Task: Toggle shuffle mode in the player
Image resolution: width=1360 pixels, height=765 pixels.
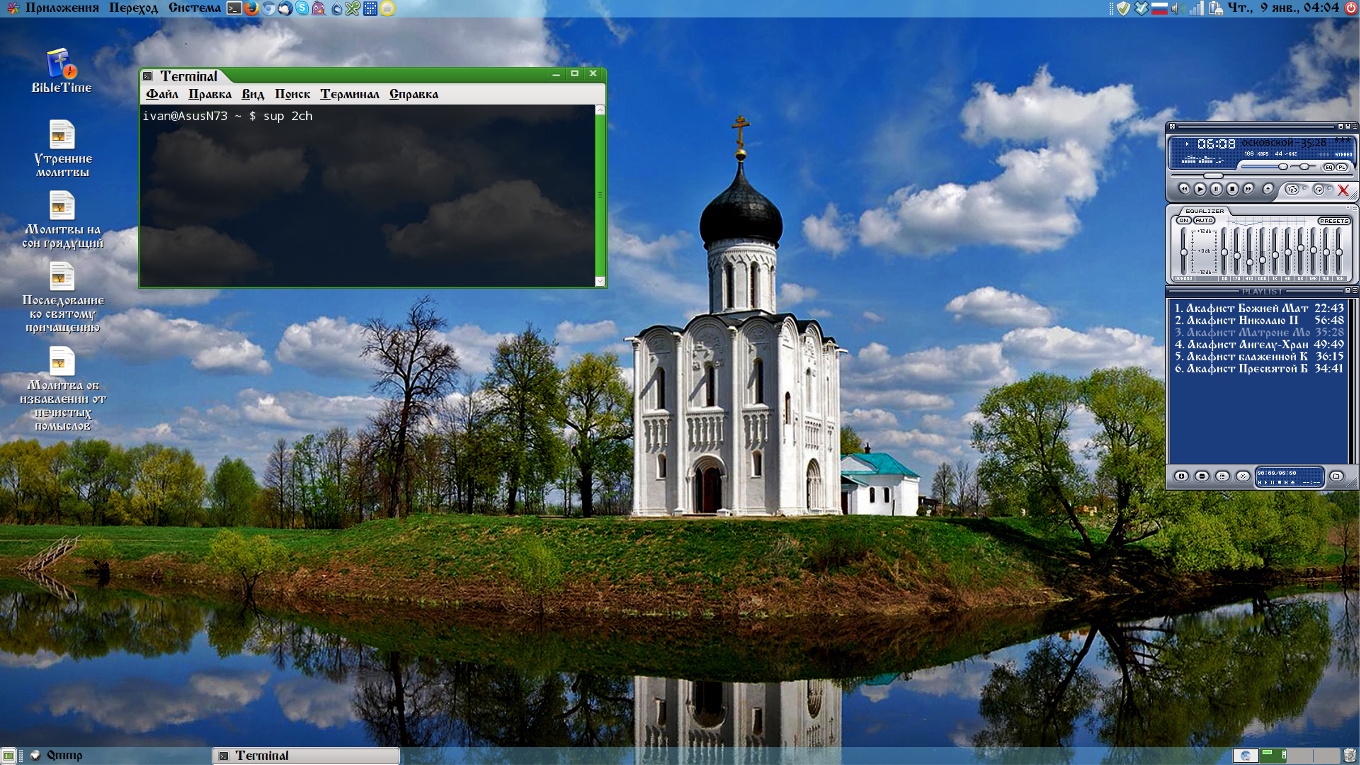Action: click(x=1292, y=189)
